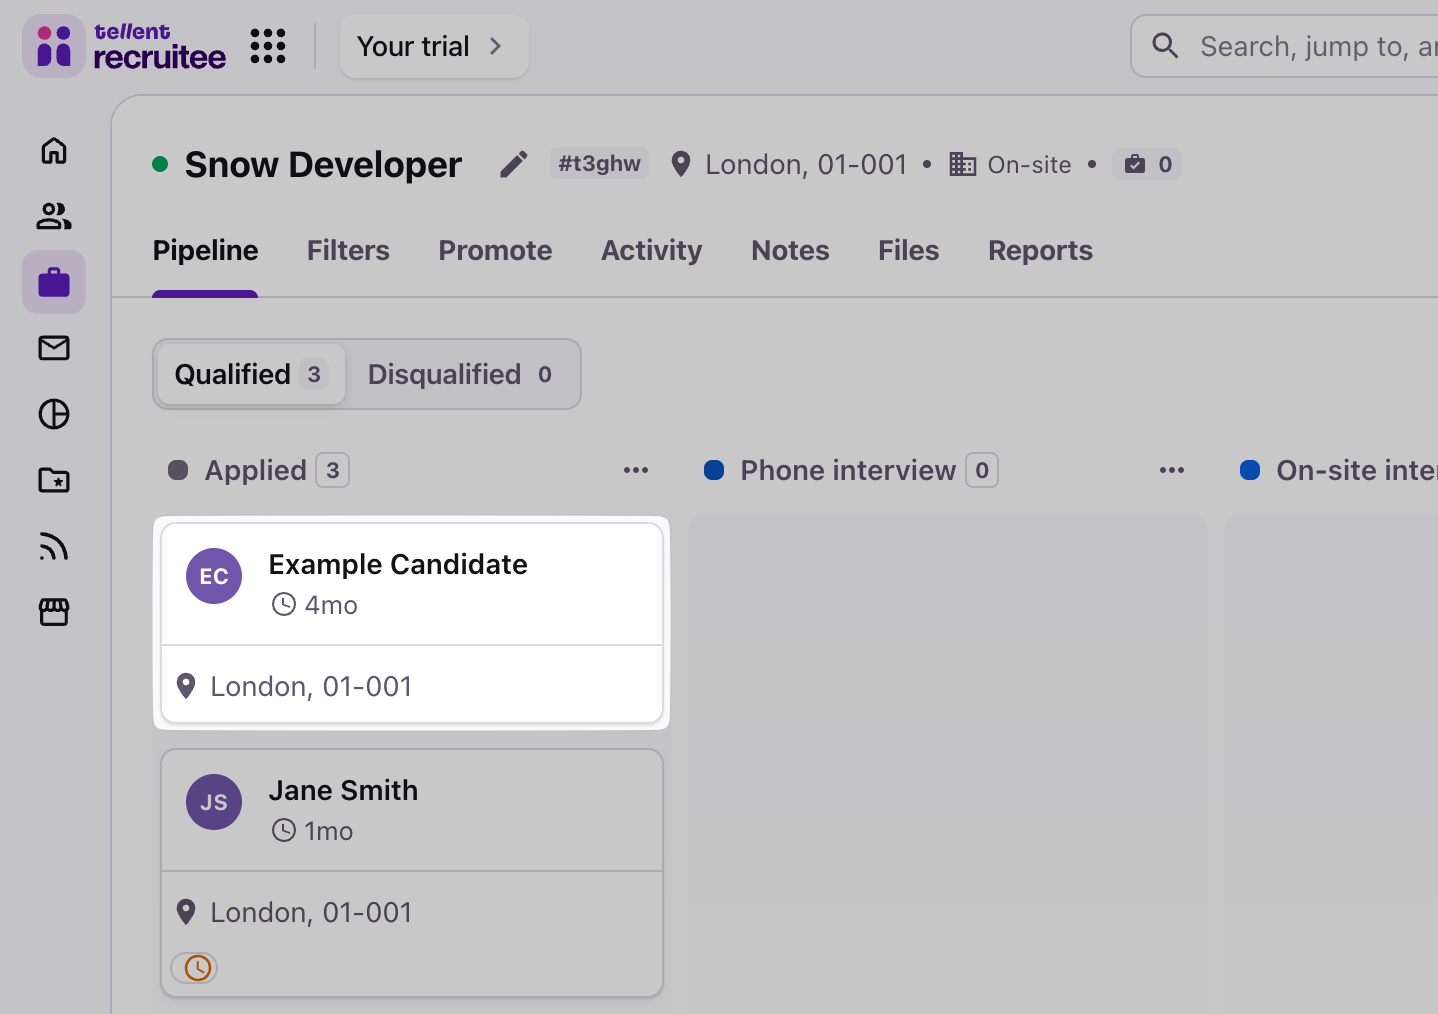1438x1014 pixels.
Task: Click the search input field
Action: [1310, 46]
